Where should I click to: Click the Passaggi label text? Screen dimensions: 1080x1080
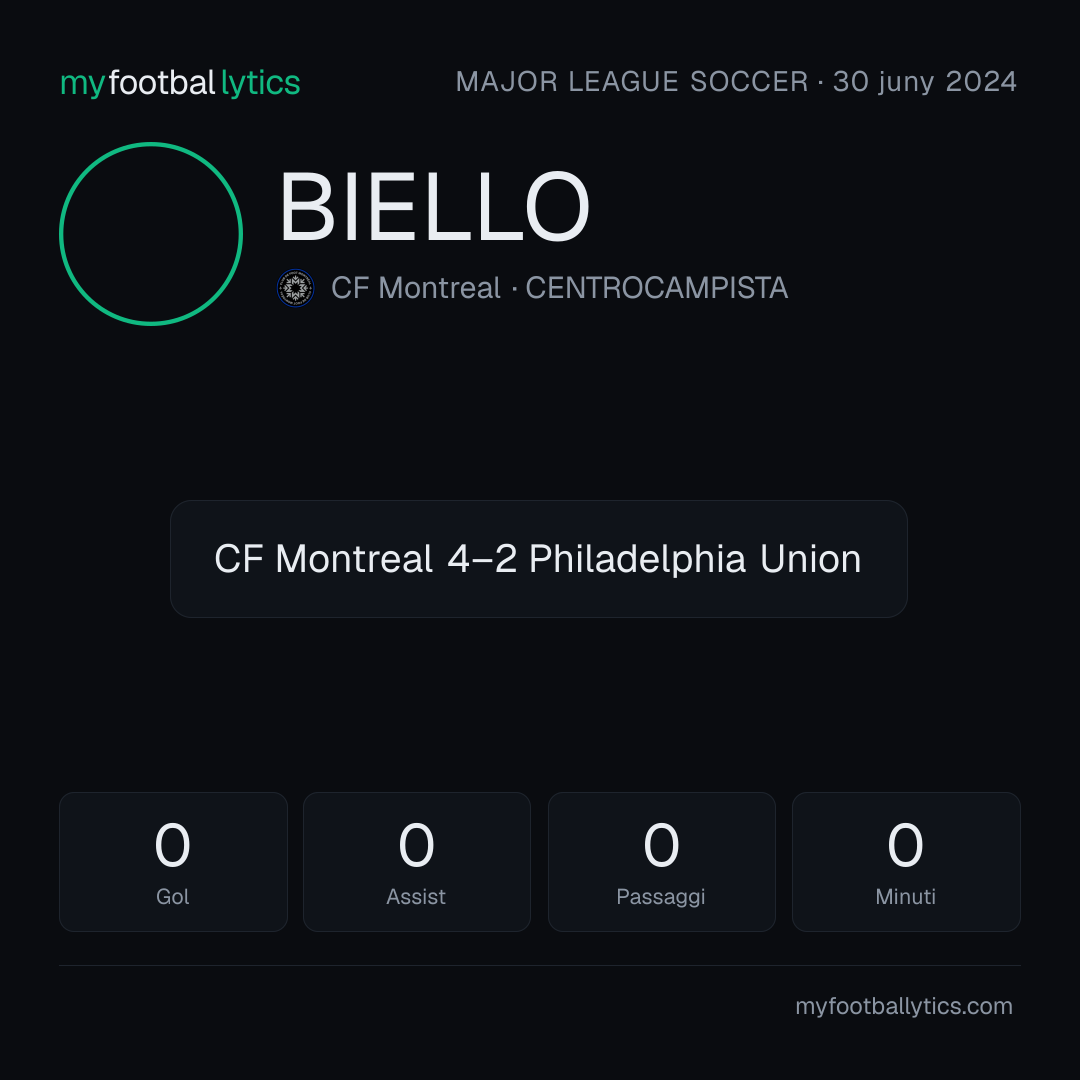tap(661, 897)
